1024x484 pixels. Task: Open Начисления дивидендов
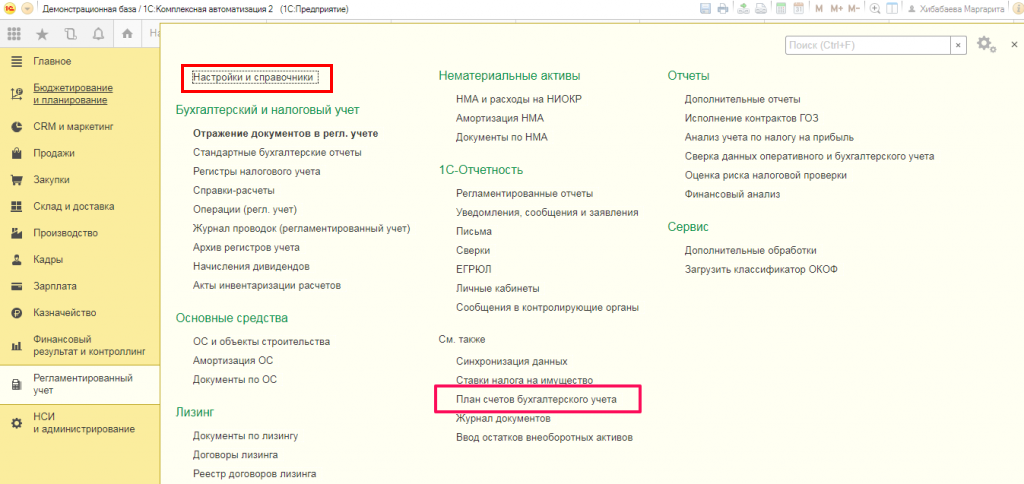click(251, 266)
